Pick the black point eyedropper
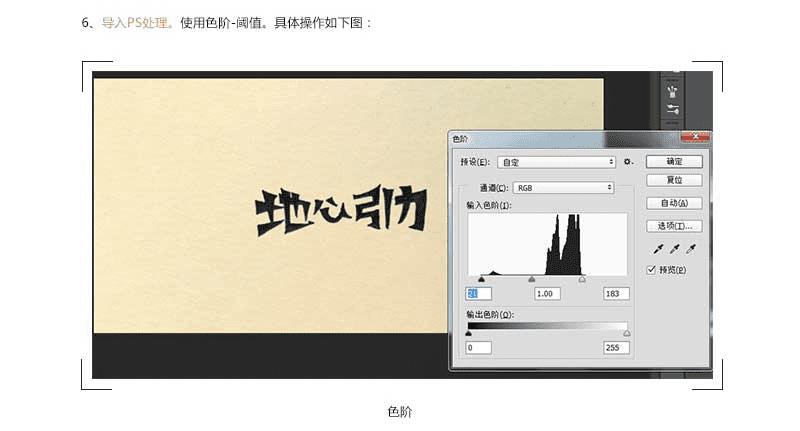The height and width of the screenshot is (431, 800). (x=658, y=249)
